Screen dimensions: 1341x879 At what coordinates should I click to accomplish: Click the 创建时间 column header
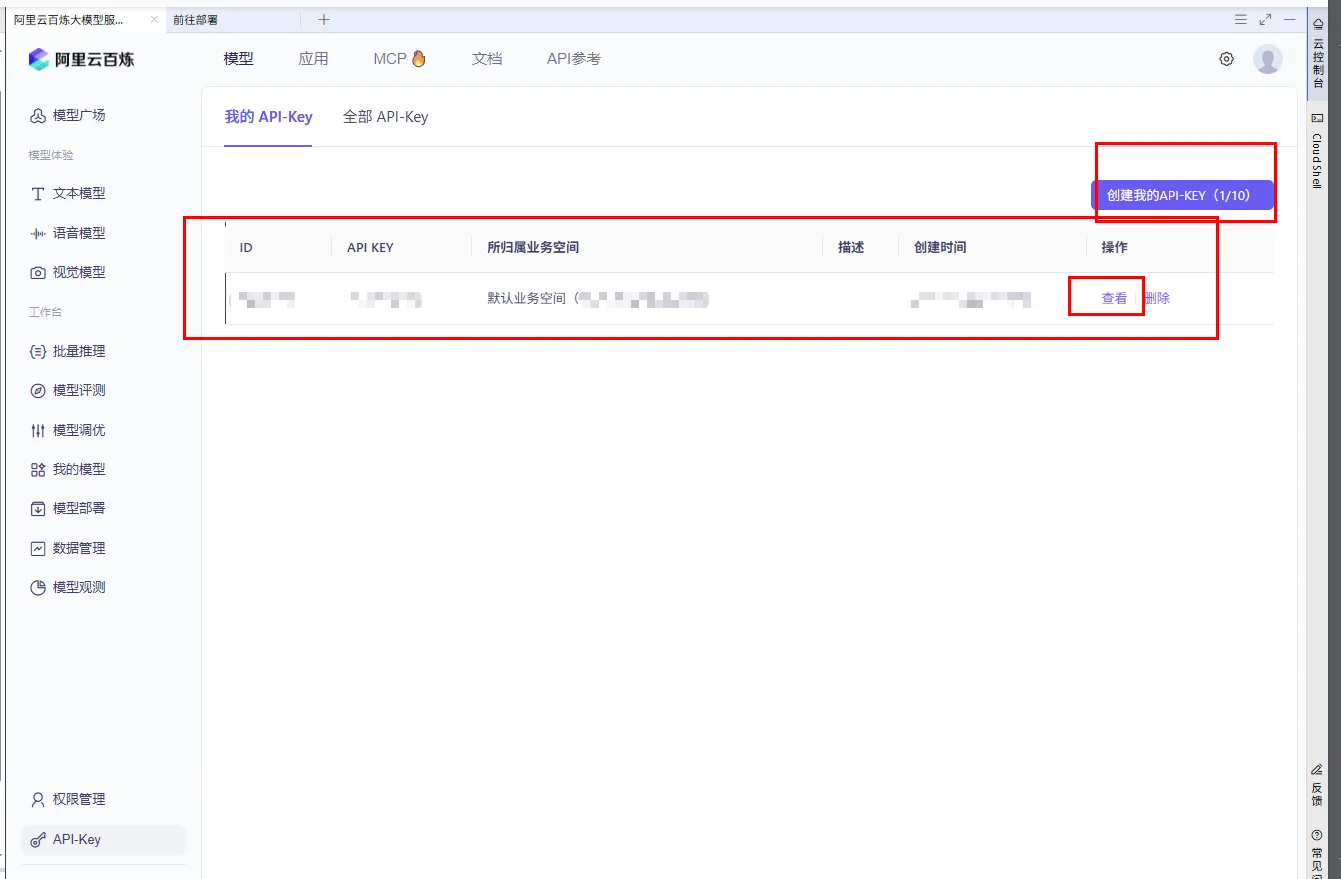click(940, 247)
